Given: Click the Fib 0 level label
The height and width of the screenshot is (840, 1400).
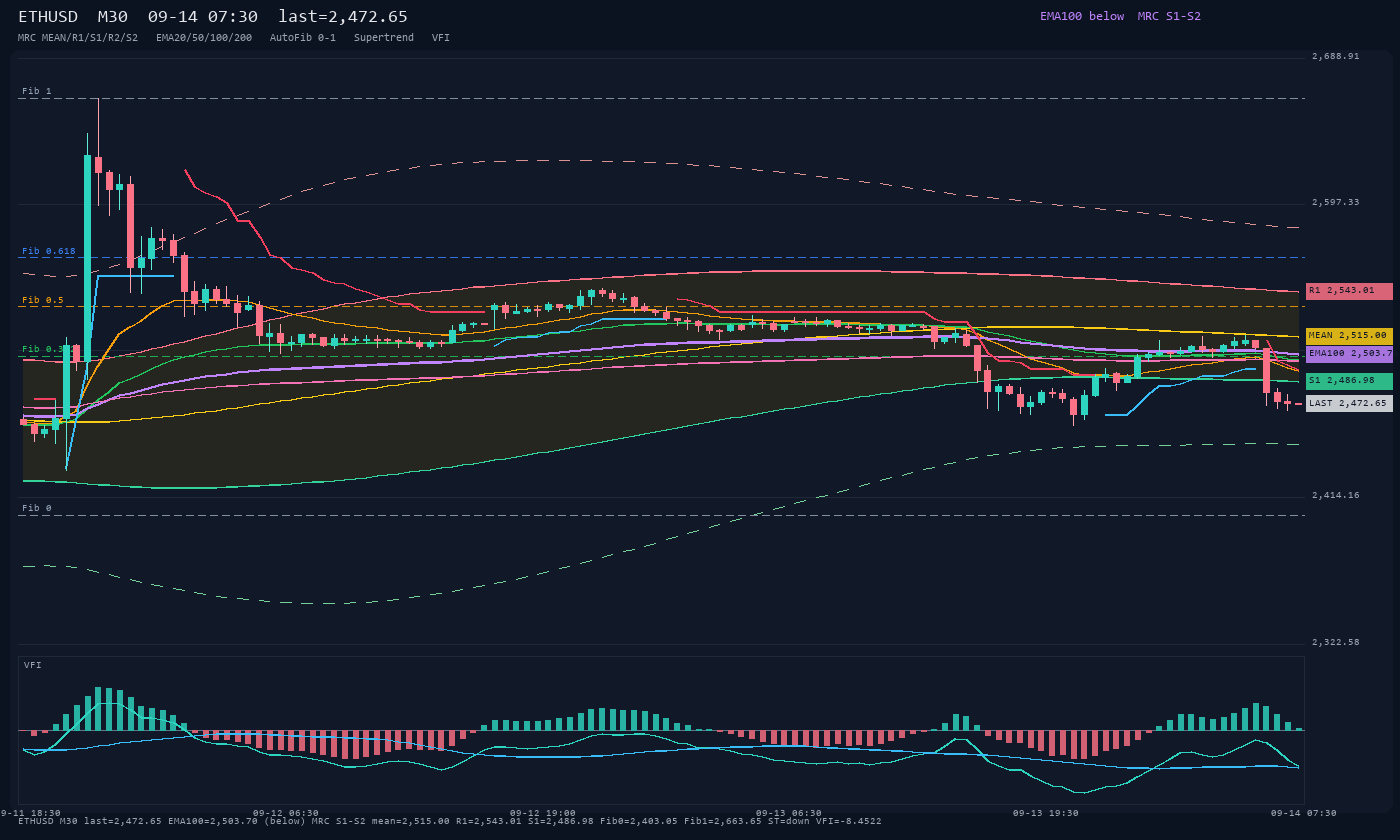Looking at the screenshot, I should click(37, 508).
